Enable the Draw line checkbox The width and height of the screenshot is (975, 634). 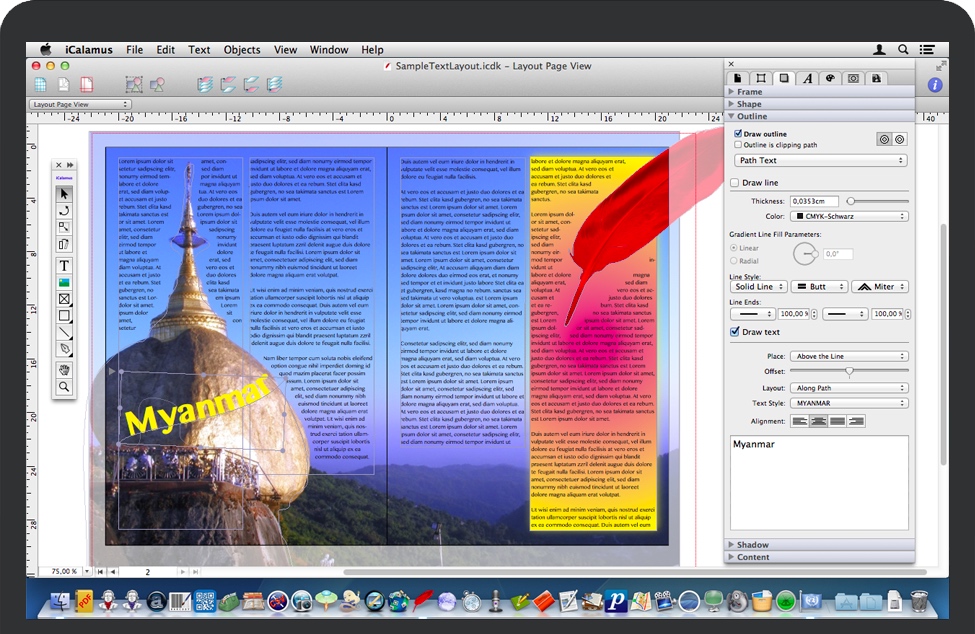(735, 183)
